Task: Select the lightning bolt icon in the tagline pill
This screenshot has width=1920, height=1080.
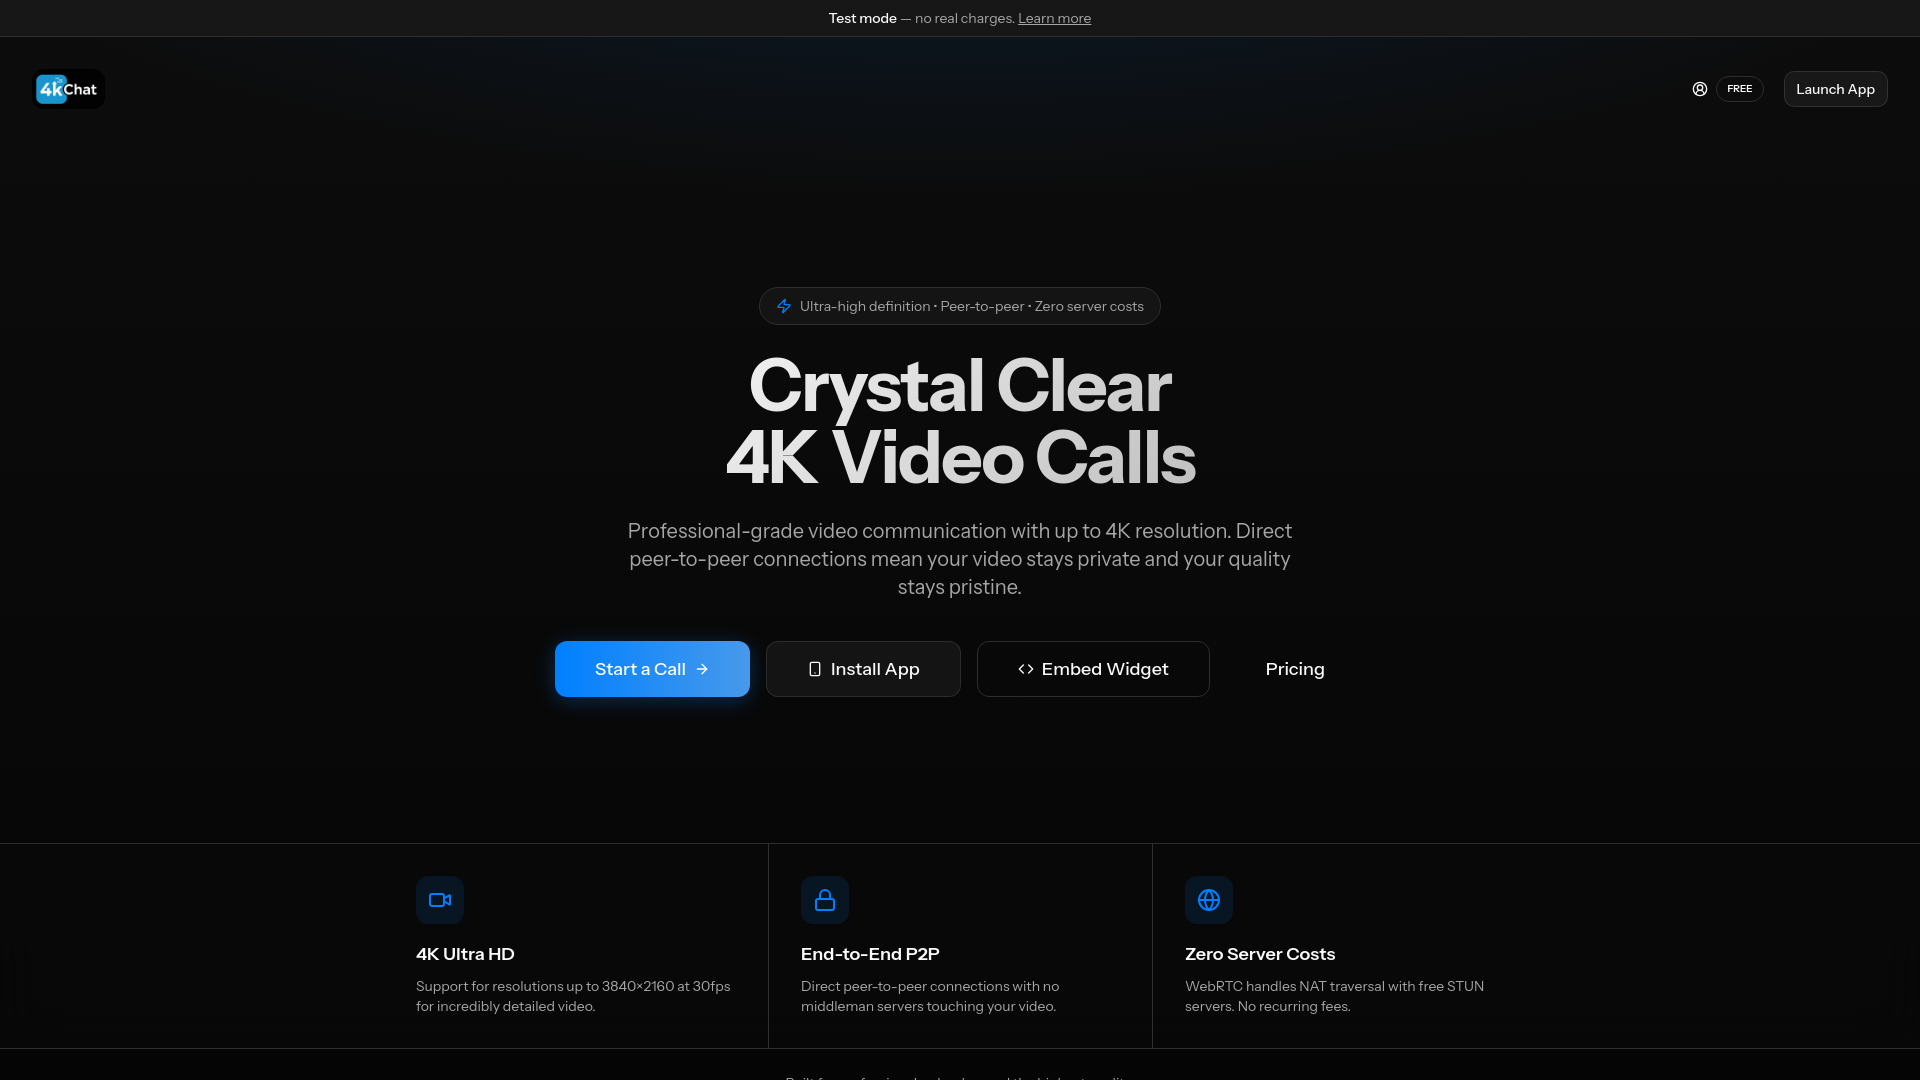Action: pos(784,306)
